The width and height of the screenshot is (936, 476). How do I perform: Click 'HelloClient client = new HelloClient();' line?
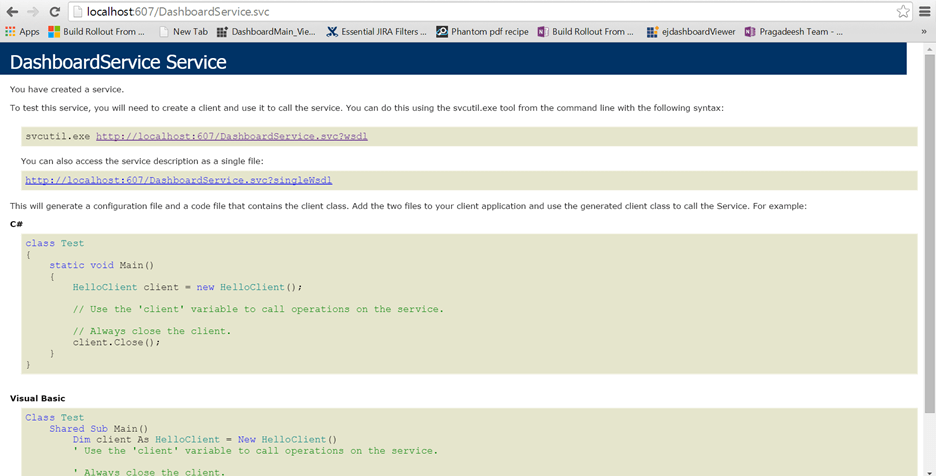[x=187, y=287]
